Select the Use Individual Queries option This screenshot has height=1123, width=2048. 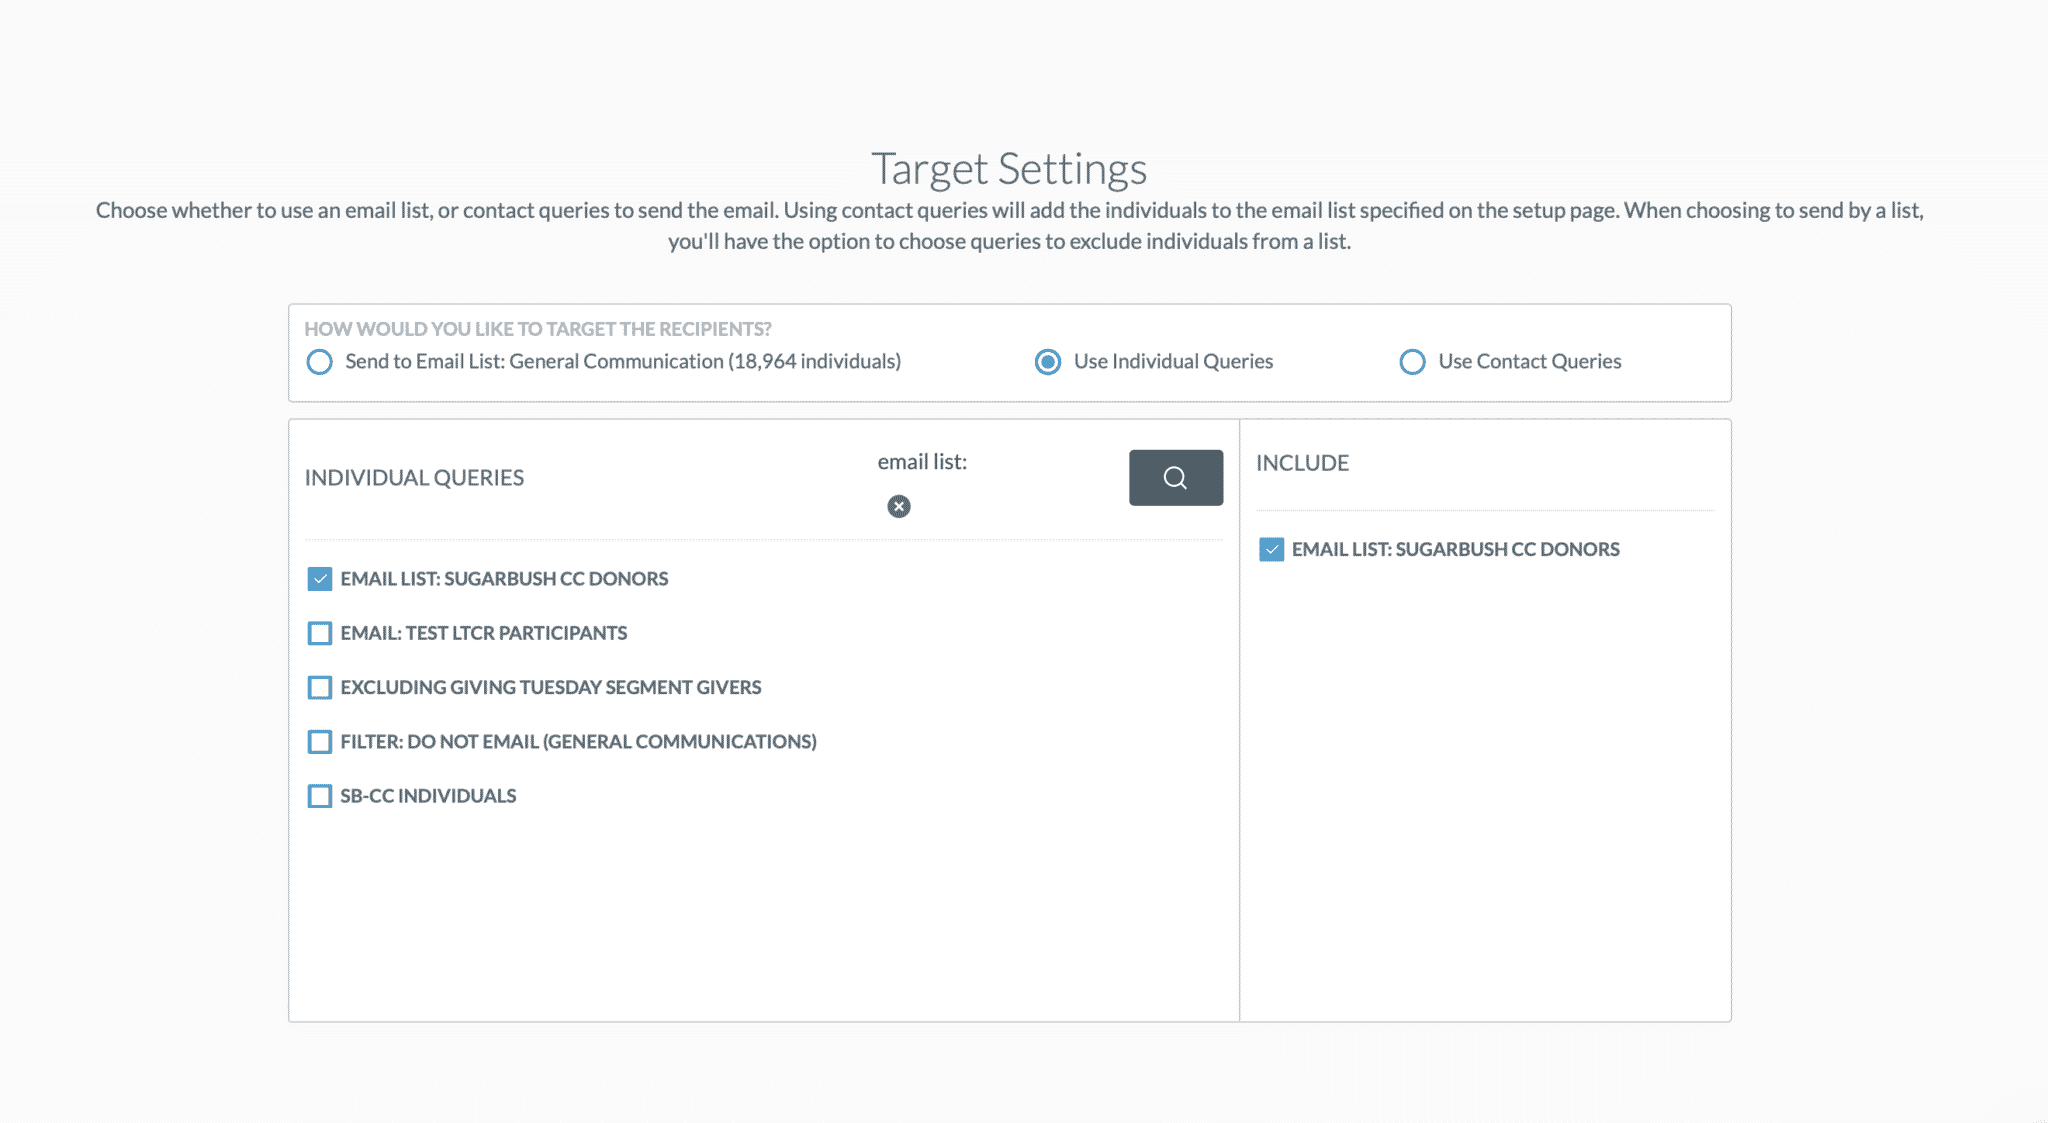click(x=1047, y=362)
